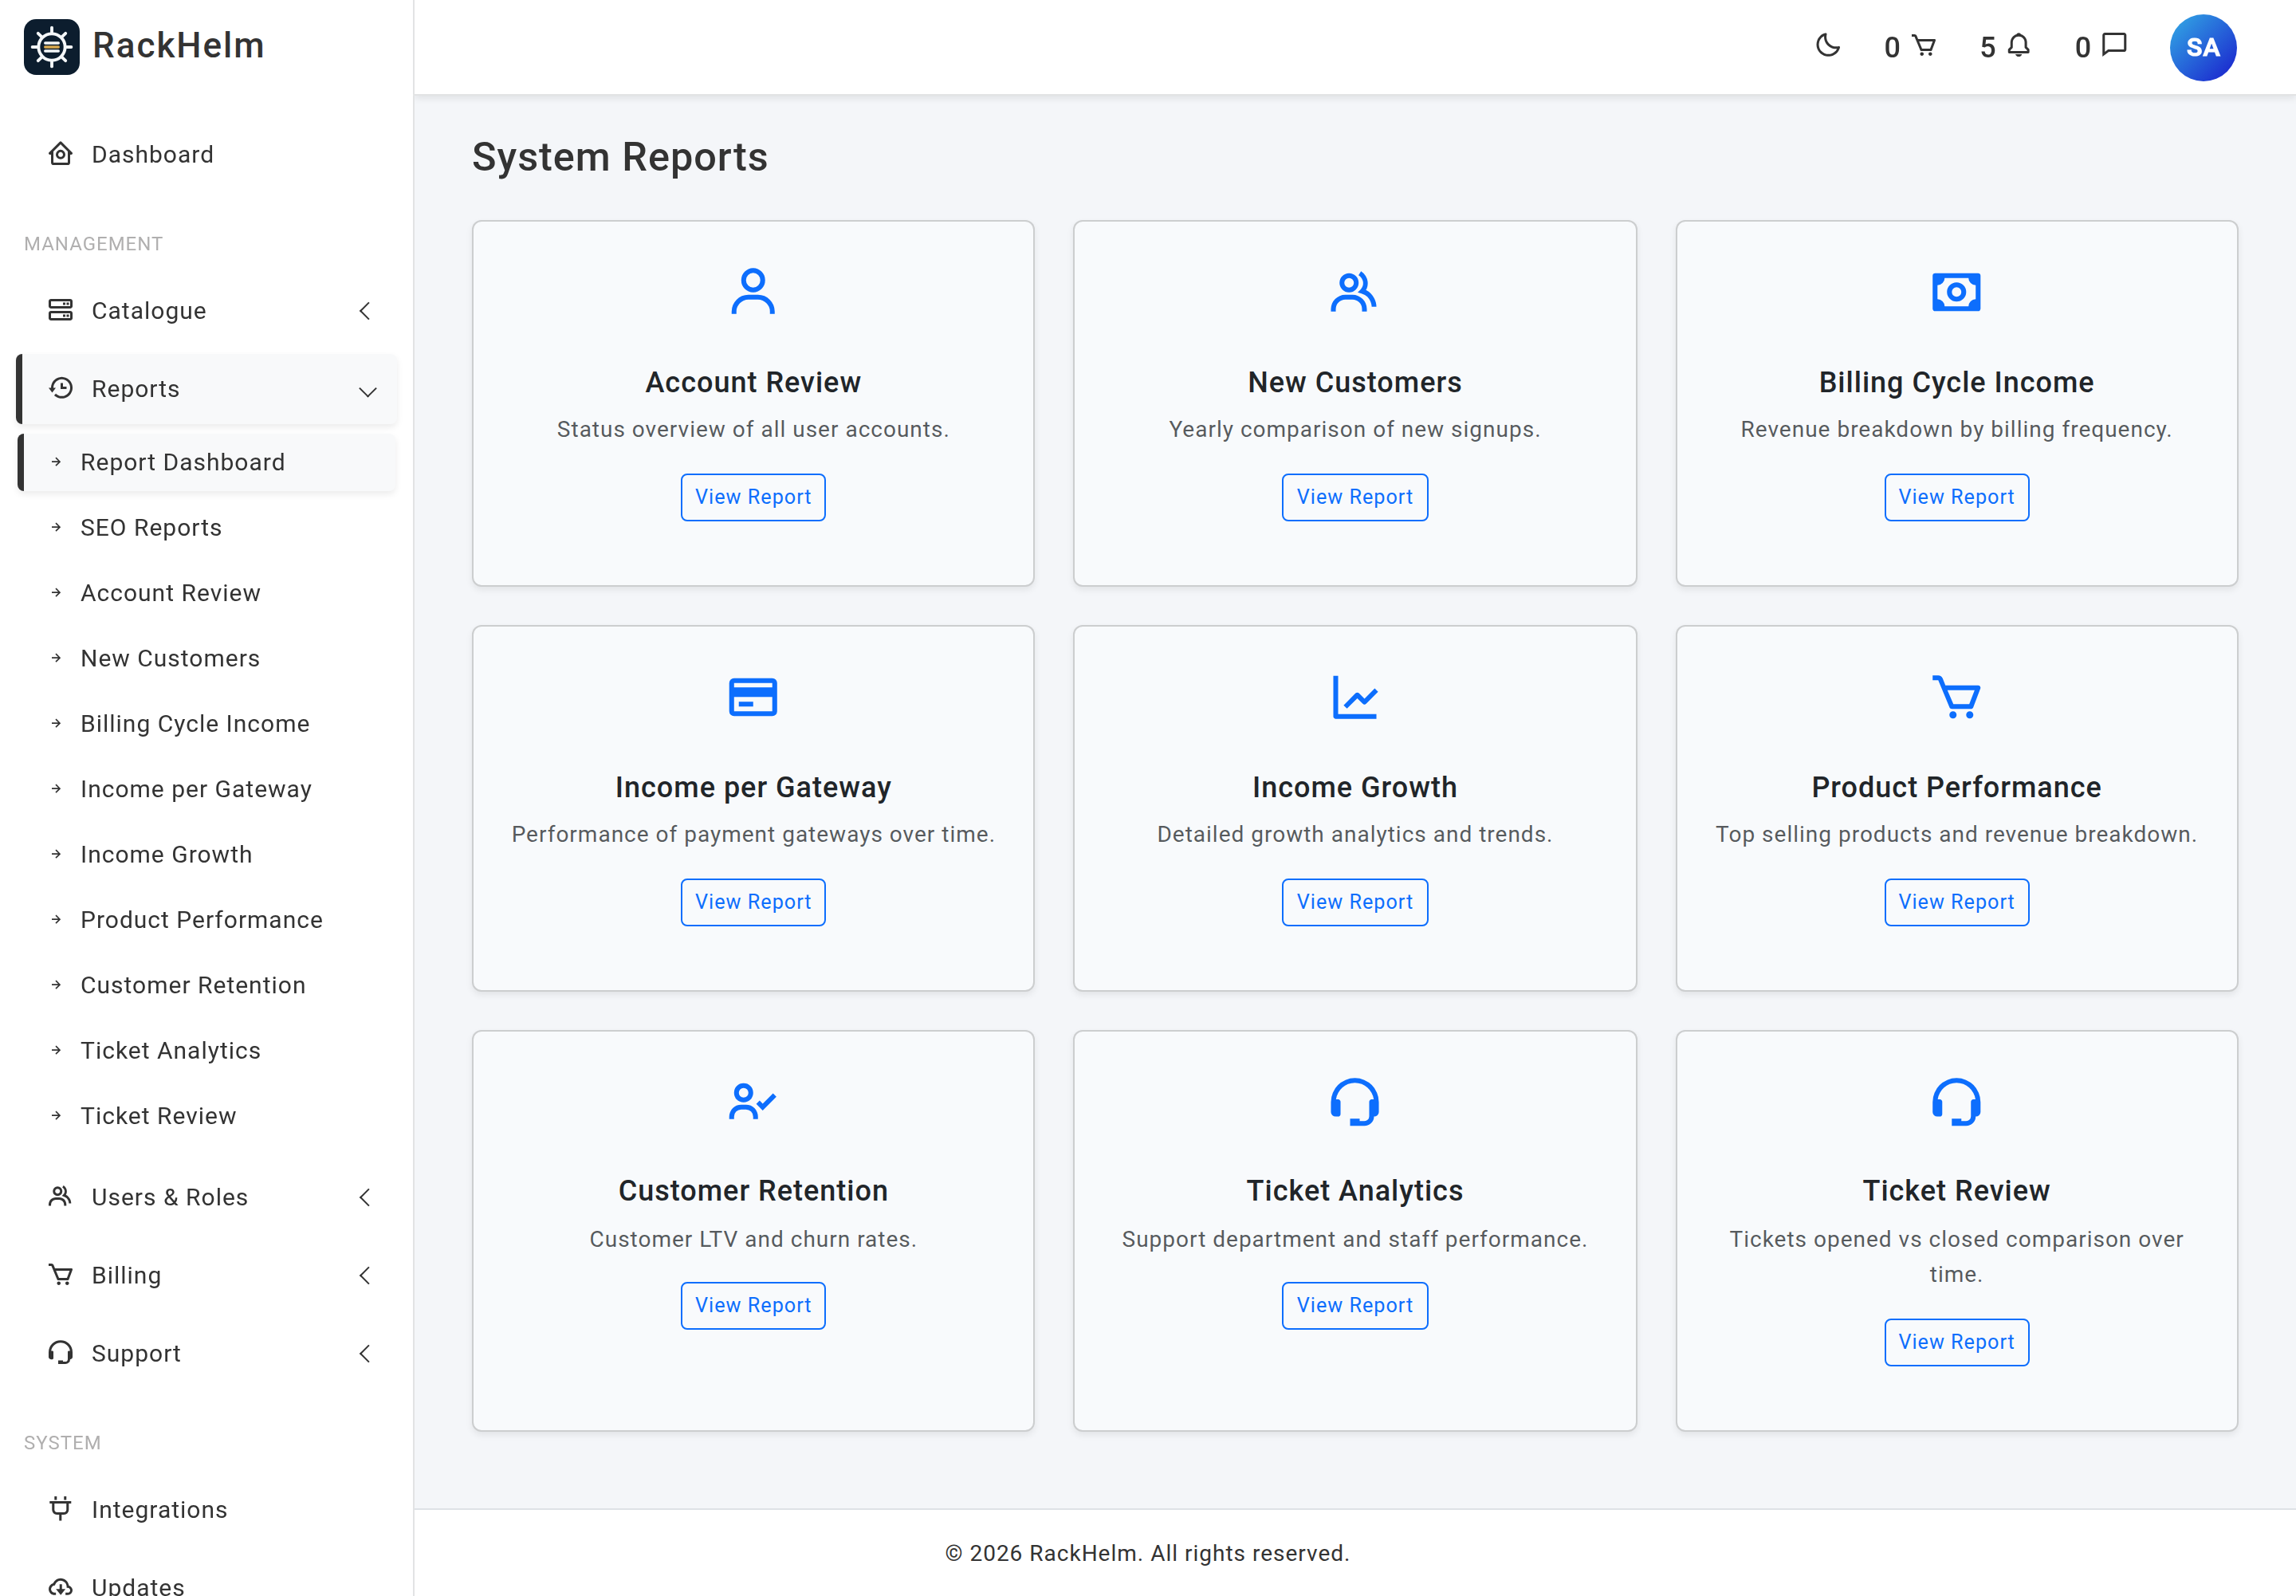The image size is (2296, 1596).
Task: Select Report Dashboard in the sidebar
Action: (x=207, y=462)
